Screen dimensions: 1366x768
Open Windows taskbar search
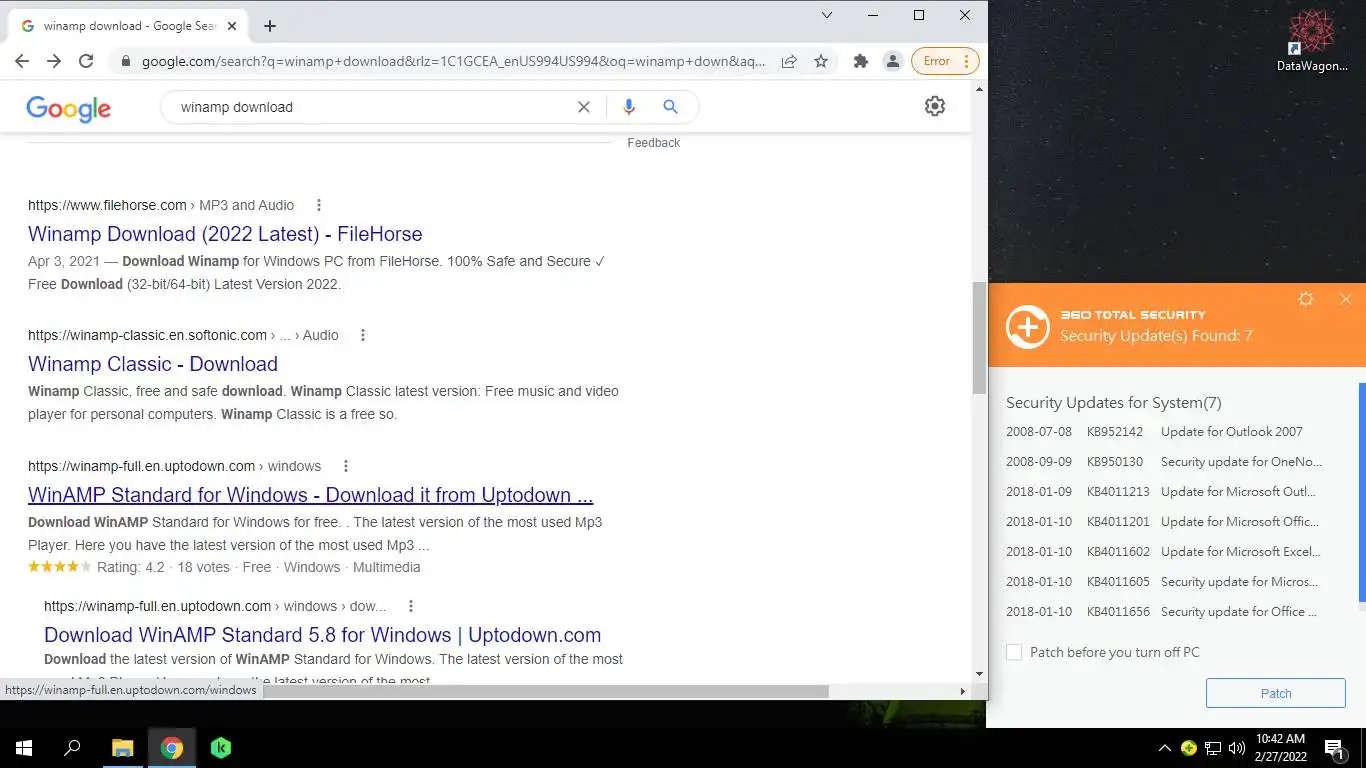click(x=72, y=748)
